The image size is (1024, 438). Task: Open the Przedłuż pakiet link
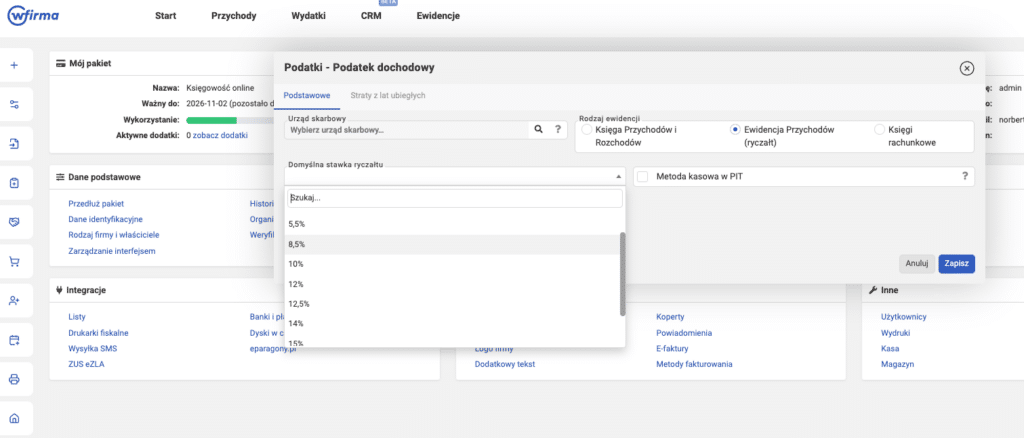pos(96,204)
